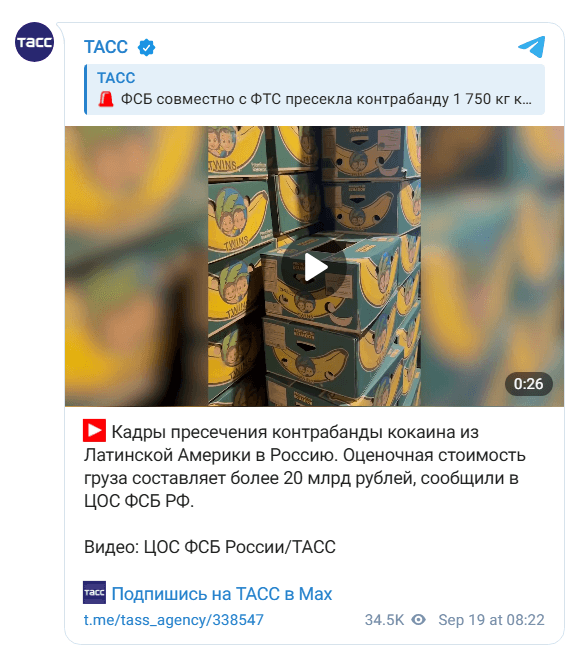Open the Sep 19 at 08:22 timestamp
The width and height of the screenshot is (583, 659).
coord(491,620)
